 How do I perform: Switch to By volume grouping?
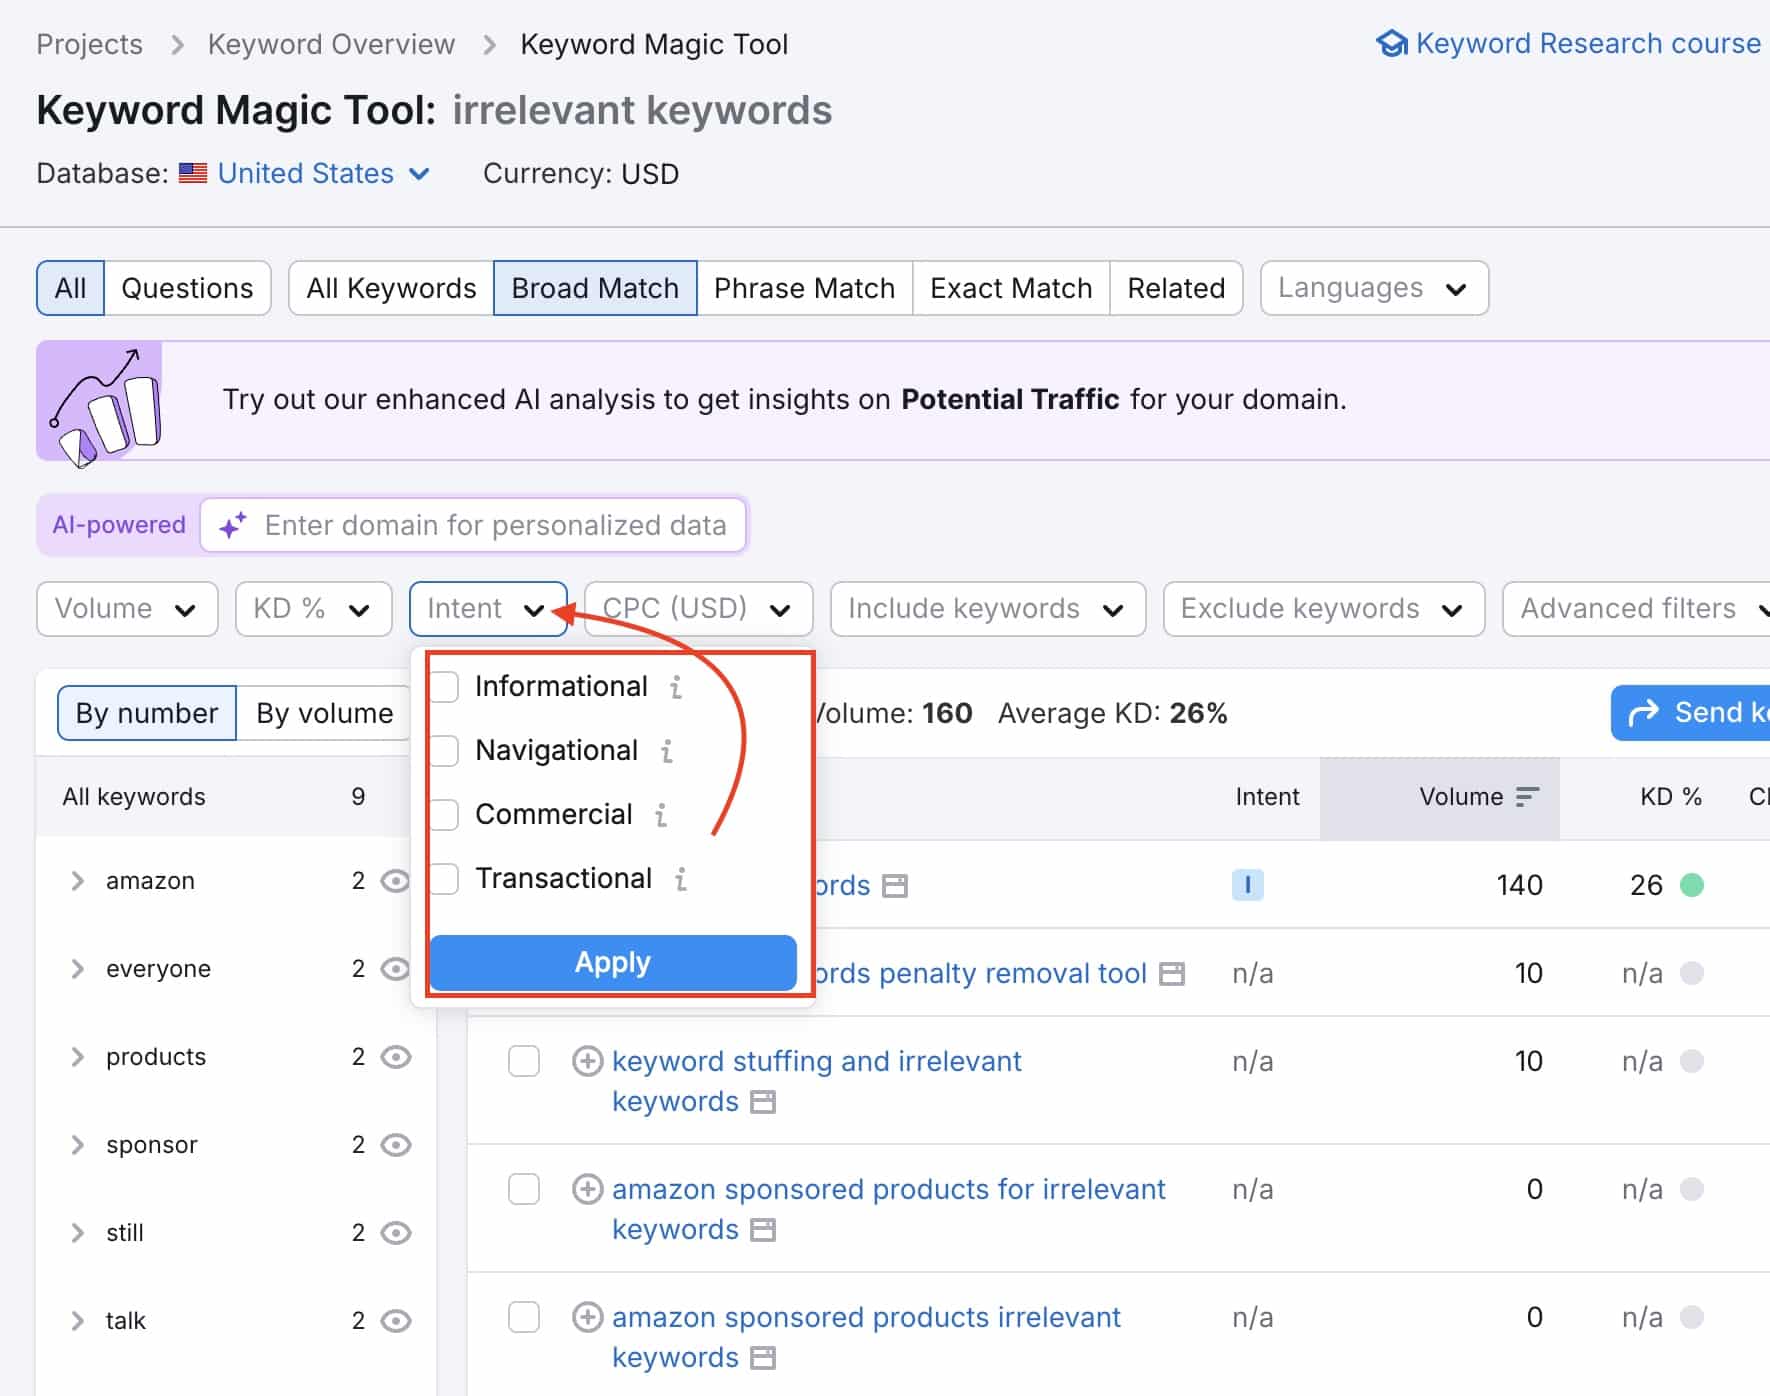(x=324, y=713)
